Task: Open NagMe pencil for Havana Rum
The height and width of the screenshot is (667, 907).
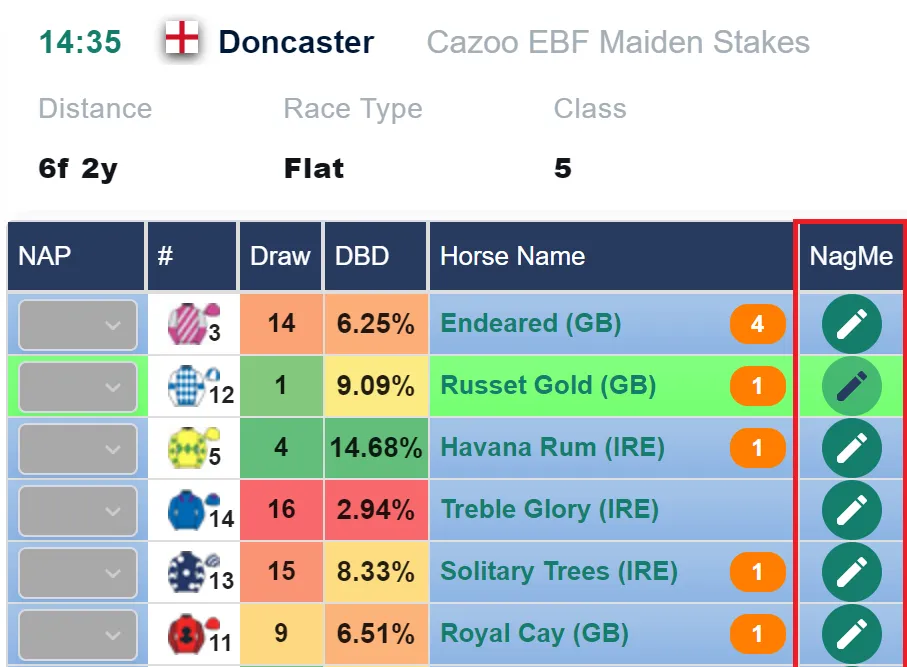Action: [851, 448]
